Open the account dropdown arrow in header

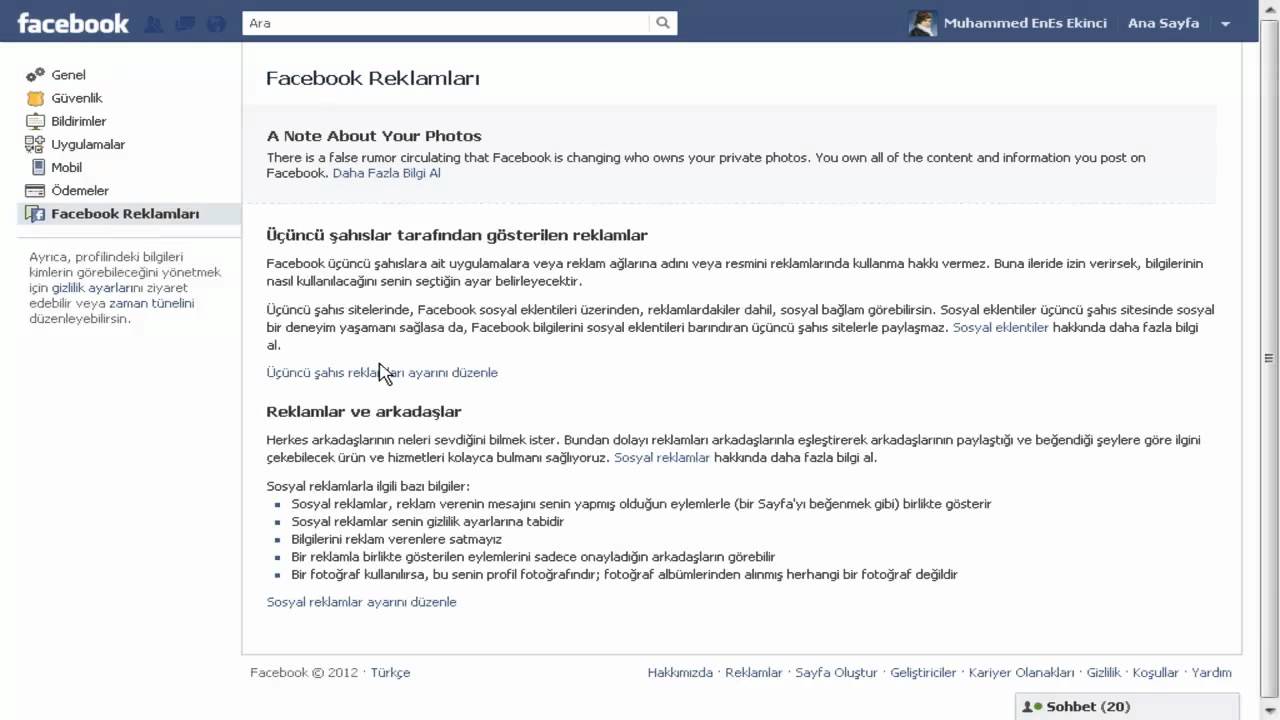(1226, 24)
